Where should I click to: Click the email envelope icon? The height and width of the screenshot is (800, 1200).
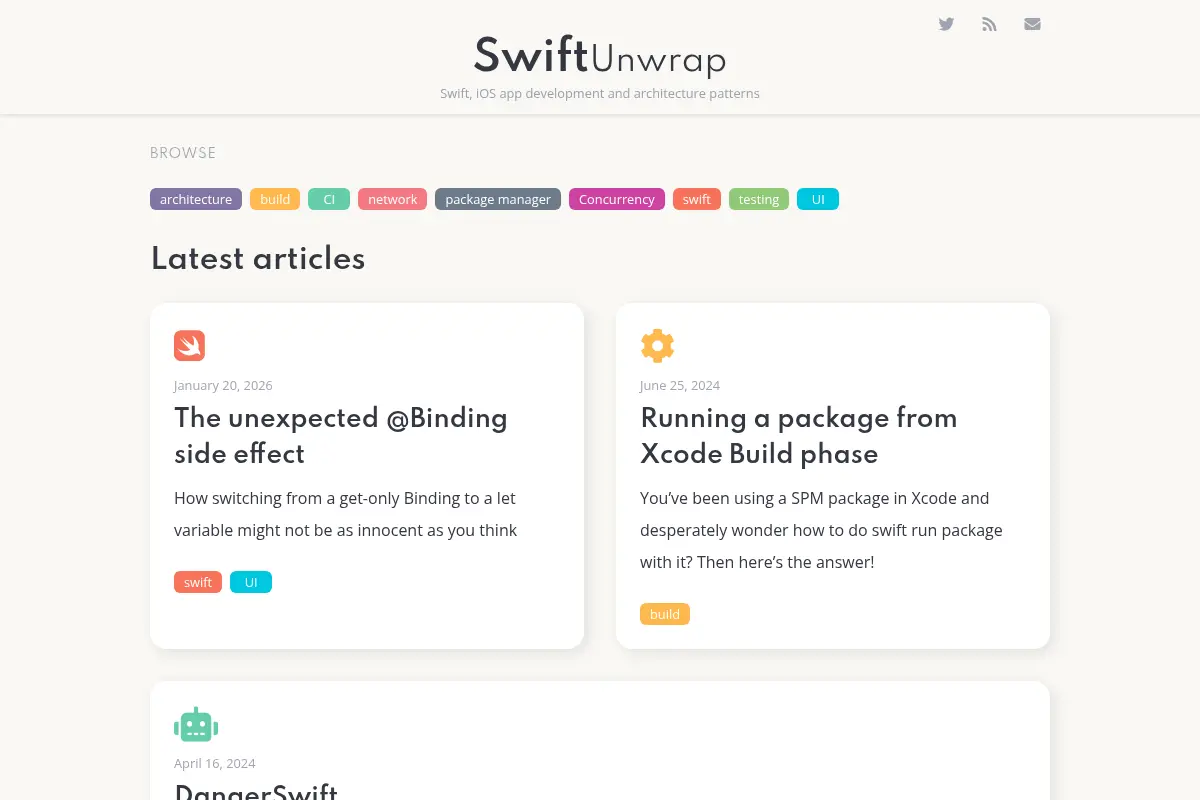coord(1032,24)
